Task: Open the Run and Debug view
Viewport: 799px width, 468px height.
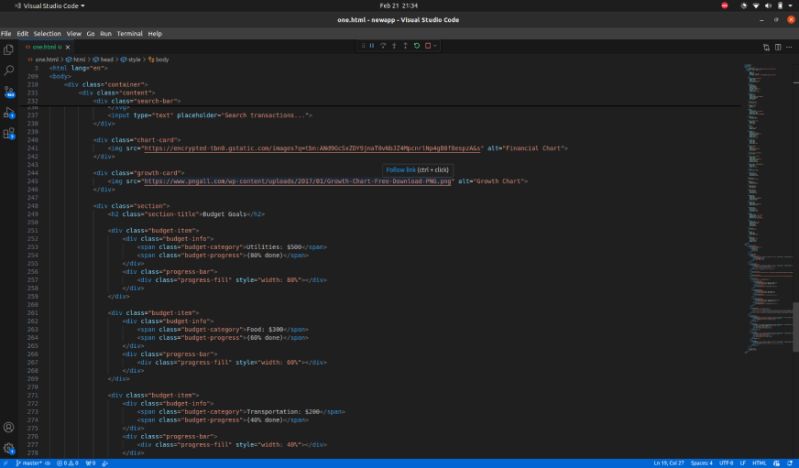Action: pos(9,113)
